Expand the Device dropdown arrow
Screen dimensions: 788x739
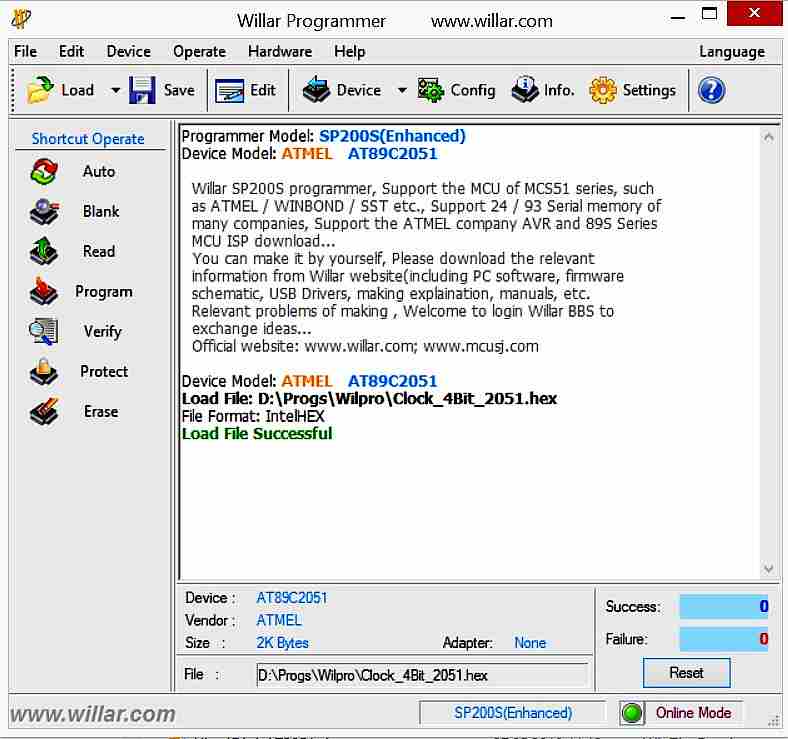coord(402,90)
